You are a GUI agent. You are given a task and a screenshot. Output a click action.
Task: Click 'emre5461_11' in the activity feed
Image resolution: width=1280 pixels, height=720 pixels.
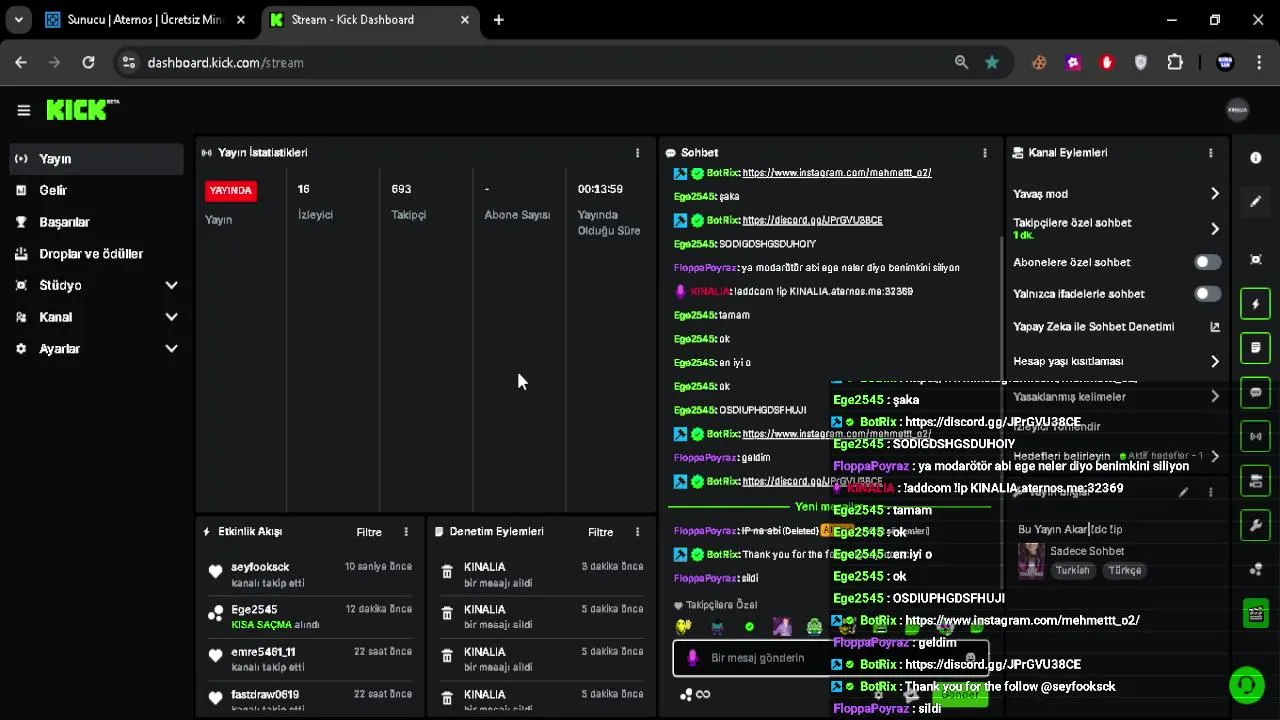point(263,652)
